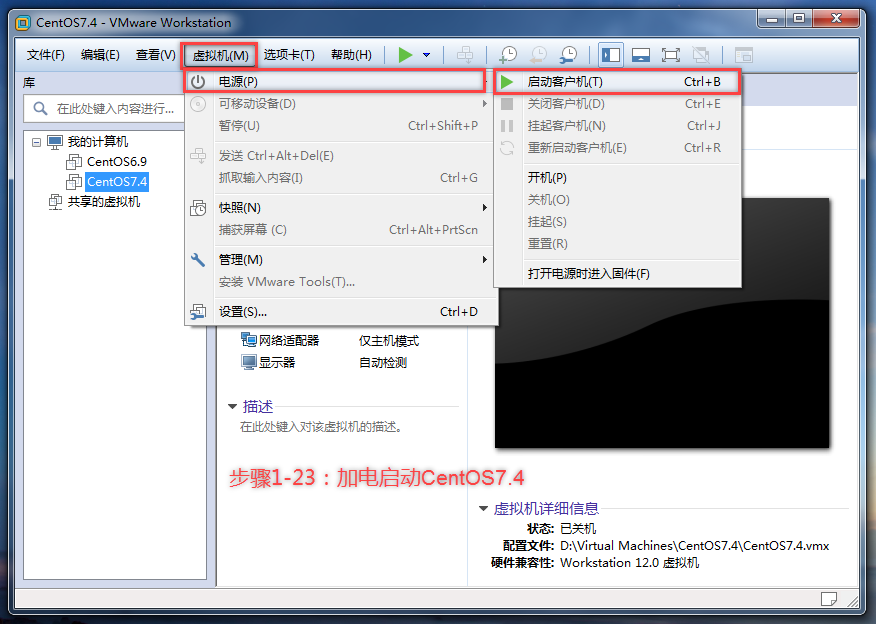Open the 选项卡(T) menu
876x624 pixels.
click(289, 55)
